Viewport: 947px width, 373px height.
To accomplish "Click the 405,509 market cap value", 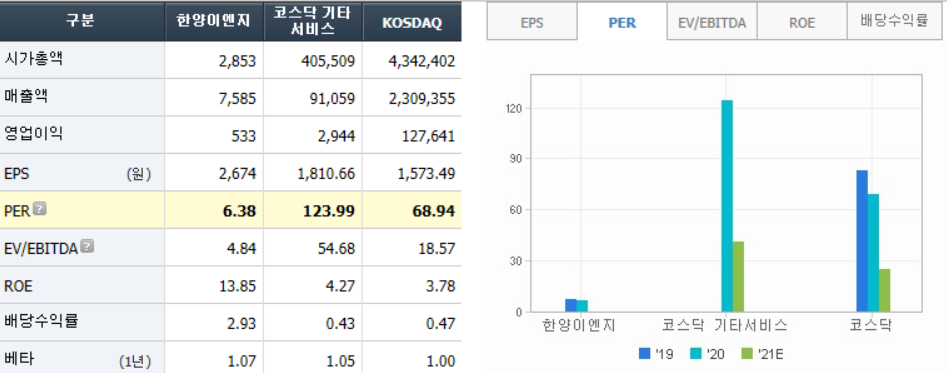I will 329,61.
